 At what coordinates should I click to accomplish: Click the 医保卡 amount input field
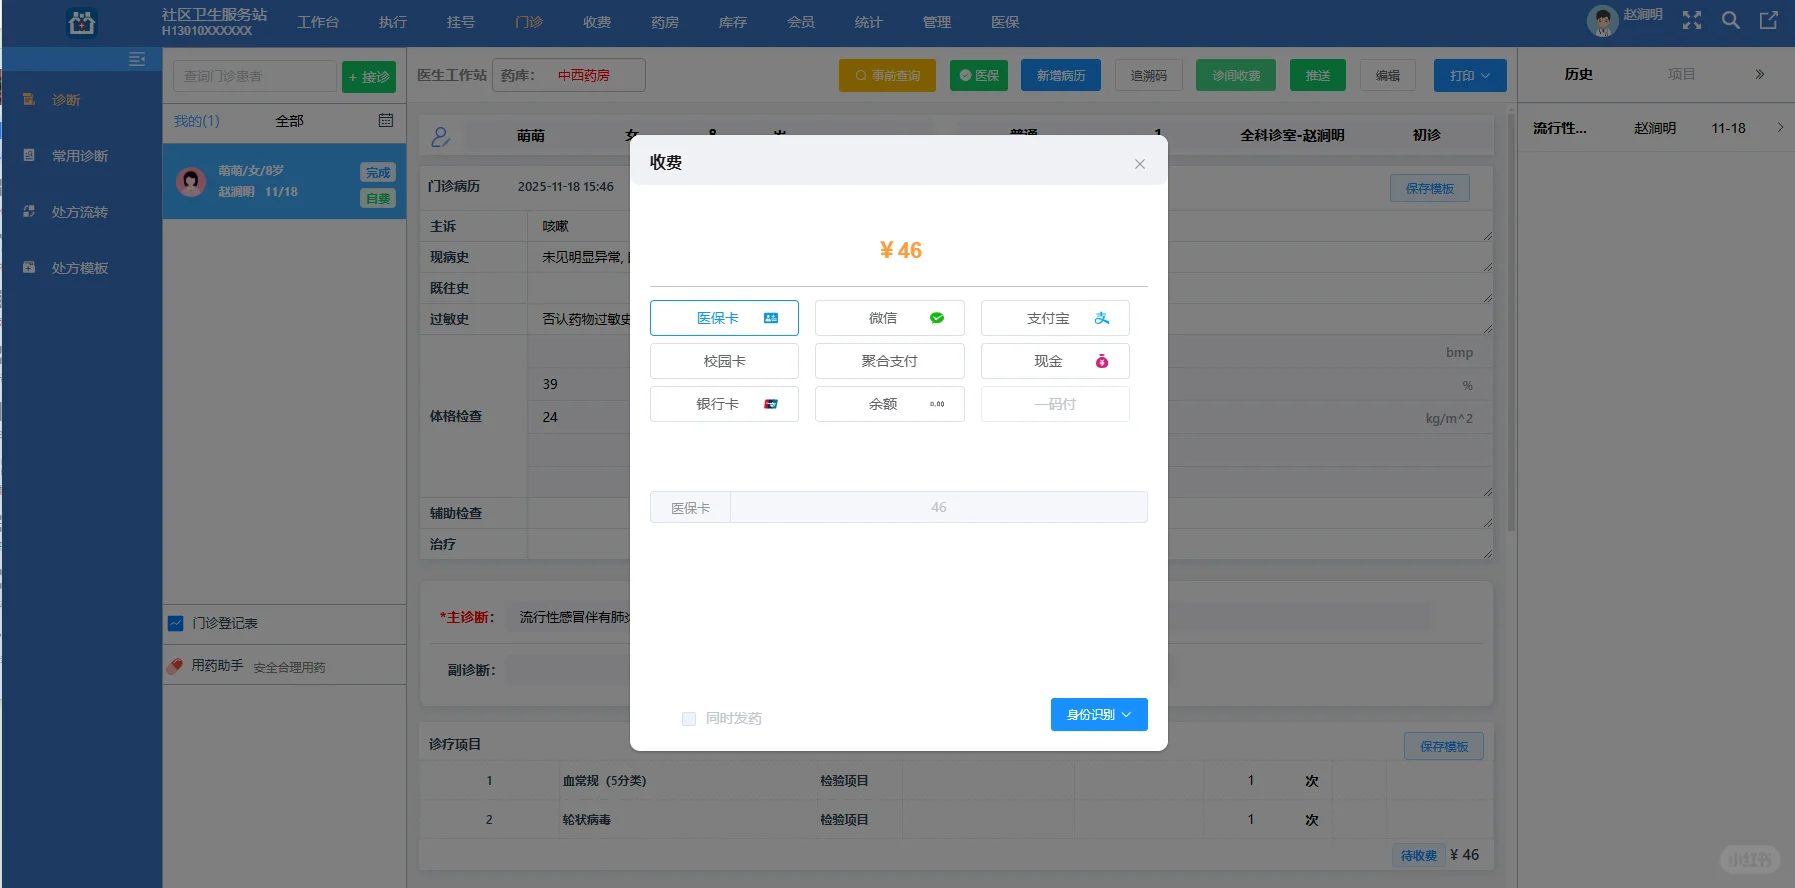pos(938,507)
